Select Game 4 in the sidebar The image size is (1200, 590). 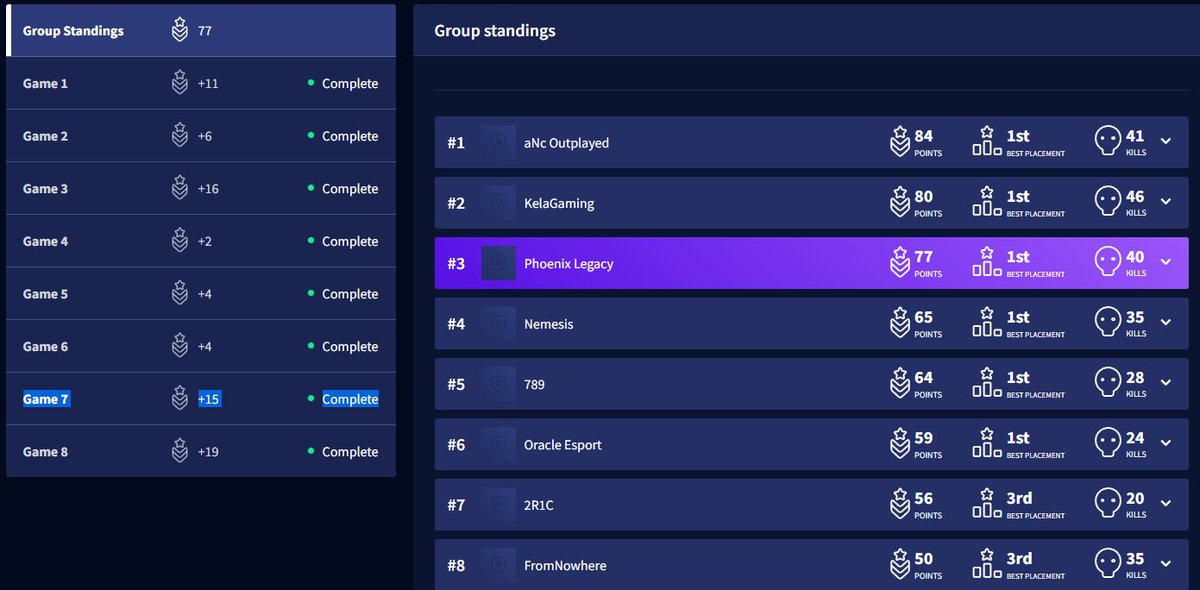(201, 241)
